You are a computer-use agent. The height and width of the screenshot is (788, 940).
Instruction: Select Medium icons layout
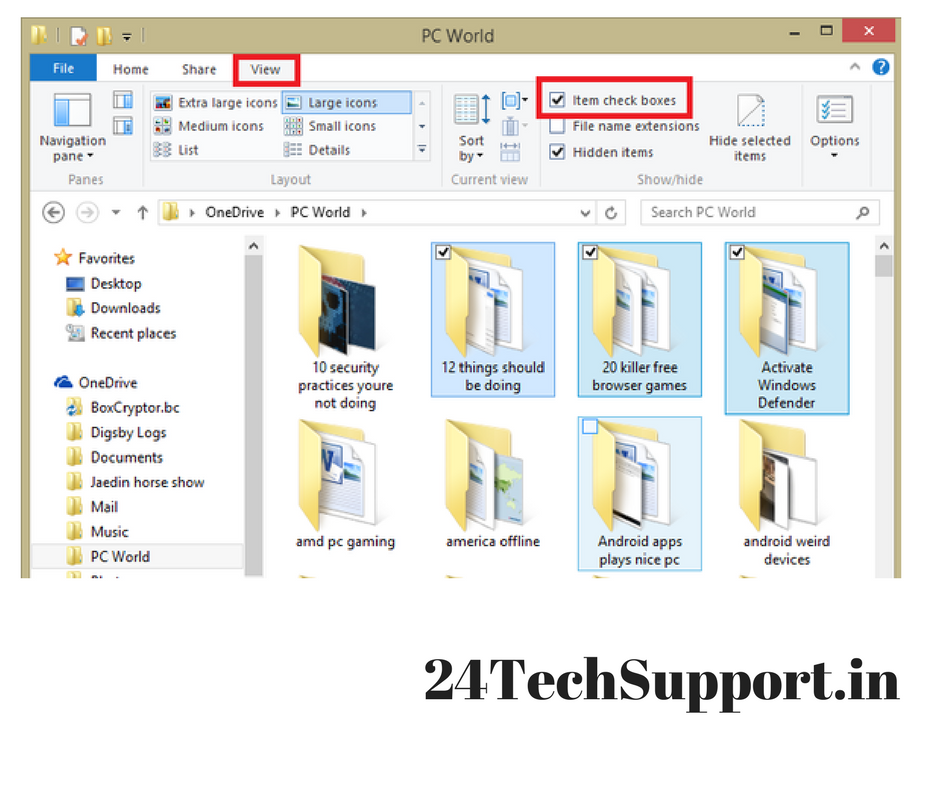209,126
